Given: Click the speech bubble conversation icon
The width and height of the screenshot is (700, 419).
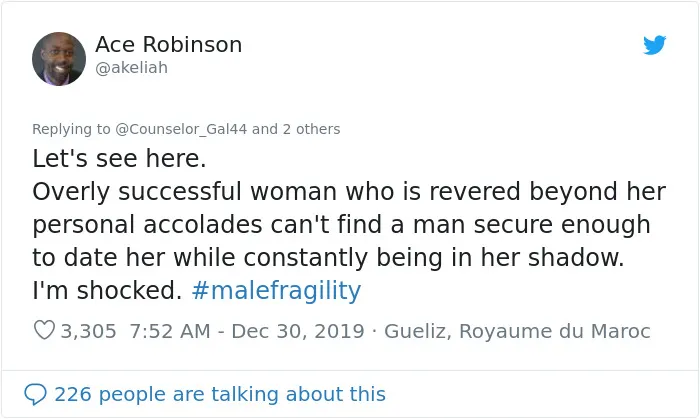Looking at the screenshot, I should click(35, 394).
